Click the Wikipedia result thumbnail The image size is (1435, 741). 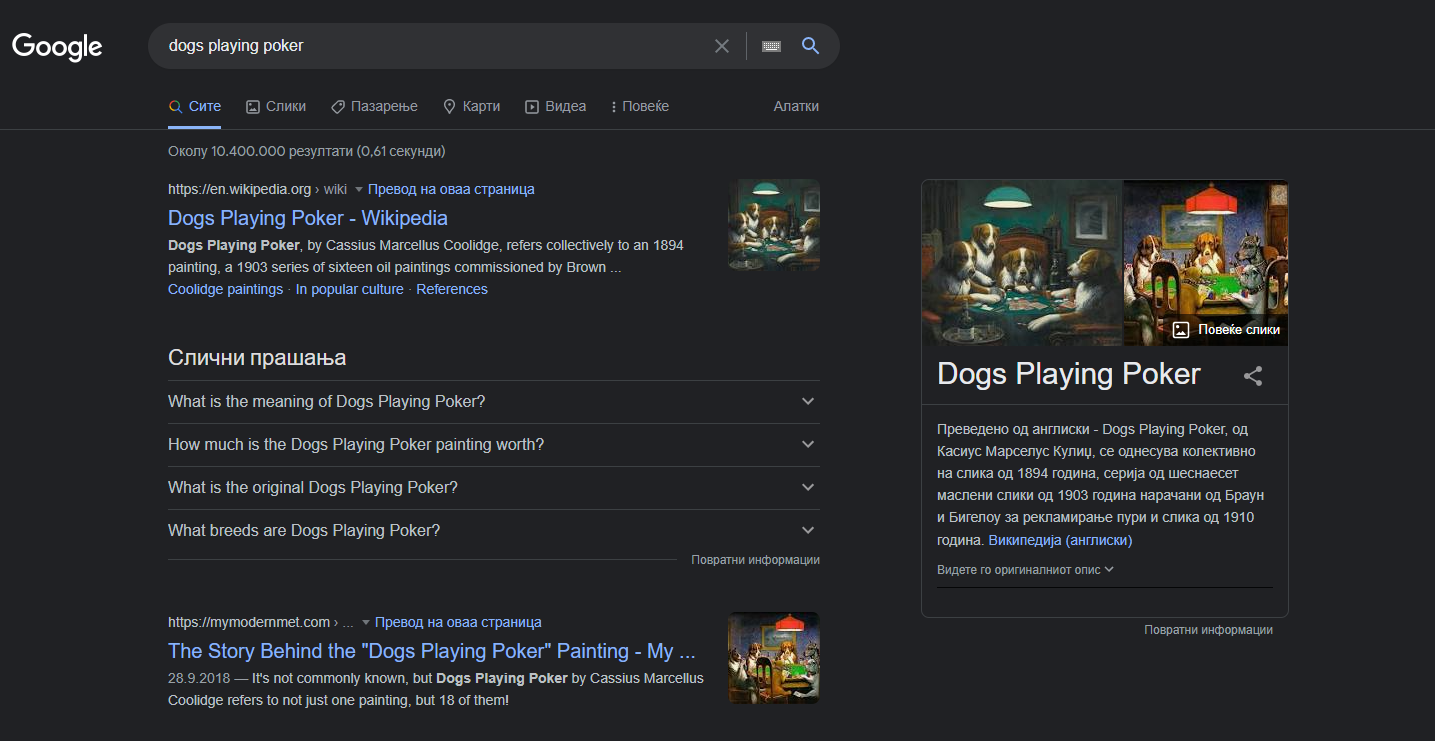[x=774, y=225]
